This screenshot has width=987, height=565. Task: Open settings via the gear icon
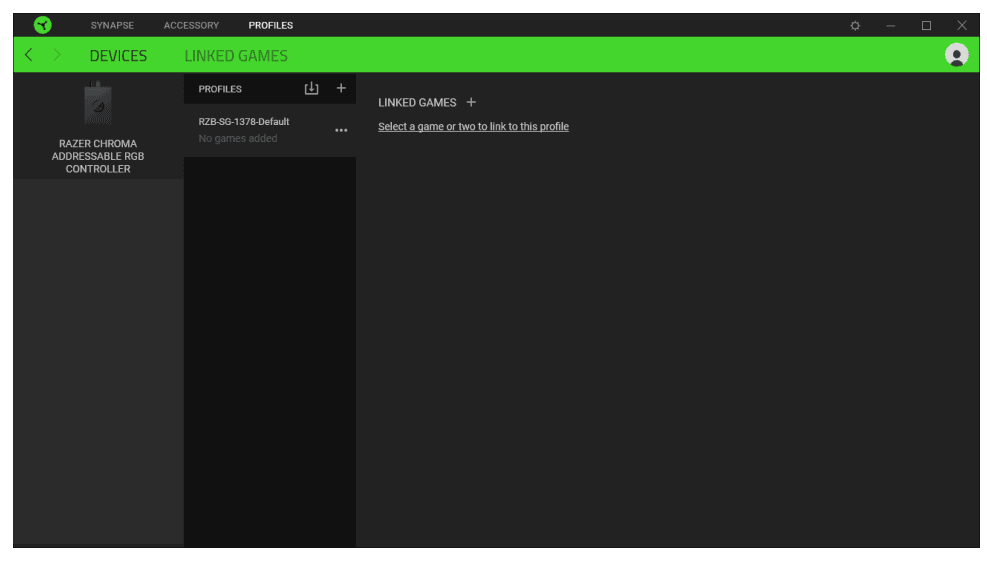coord(855,25)
